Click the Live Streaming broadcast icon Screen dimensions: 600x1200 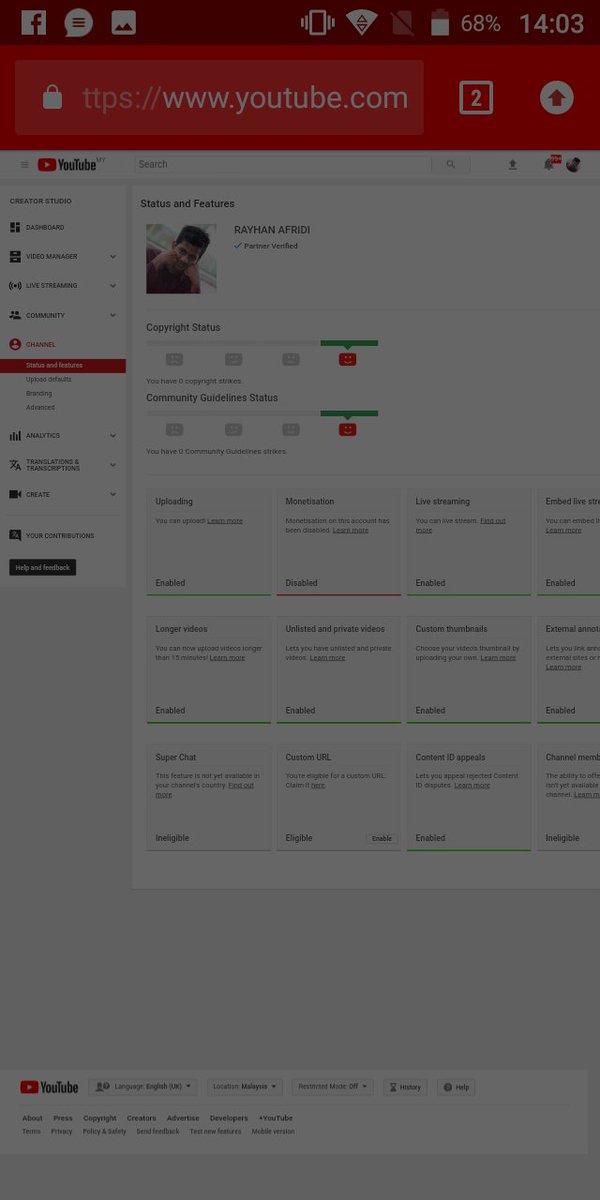pyautogui.click(x=15, y=286)
